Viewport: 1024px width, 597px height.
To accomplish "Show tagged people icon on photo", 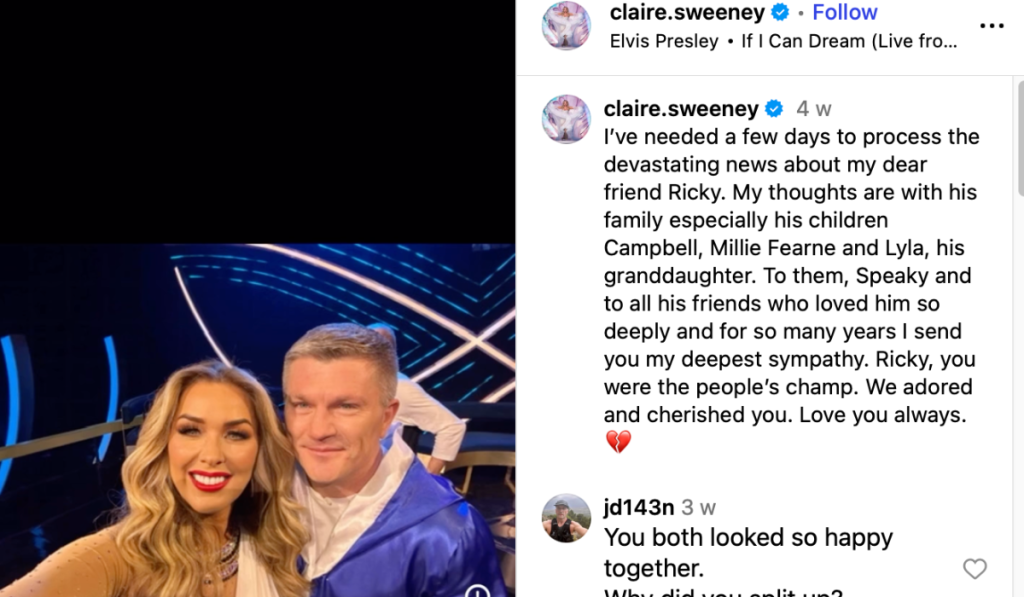I will point(477,590).
